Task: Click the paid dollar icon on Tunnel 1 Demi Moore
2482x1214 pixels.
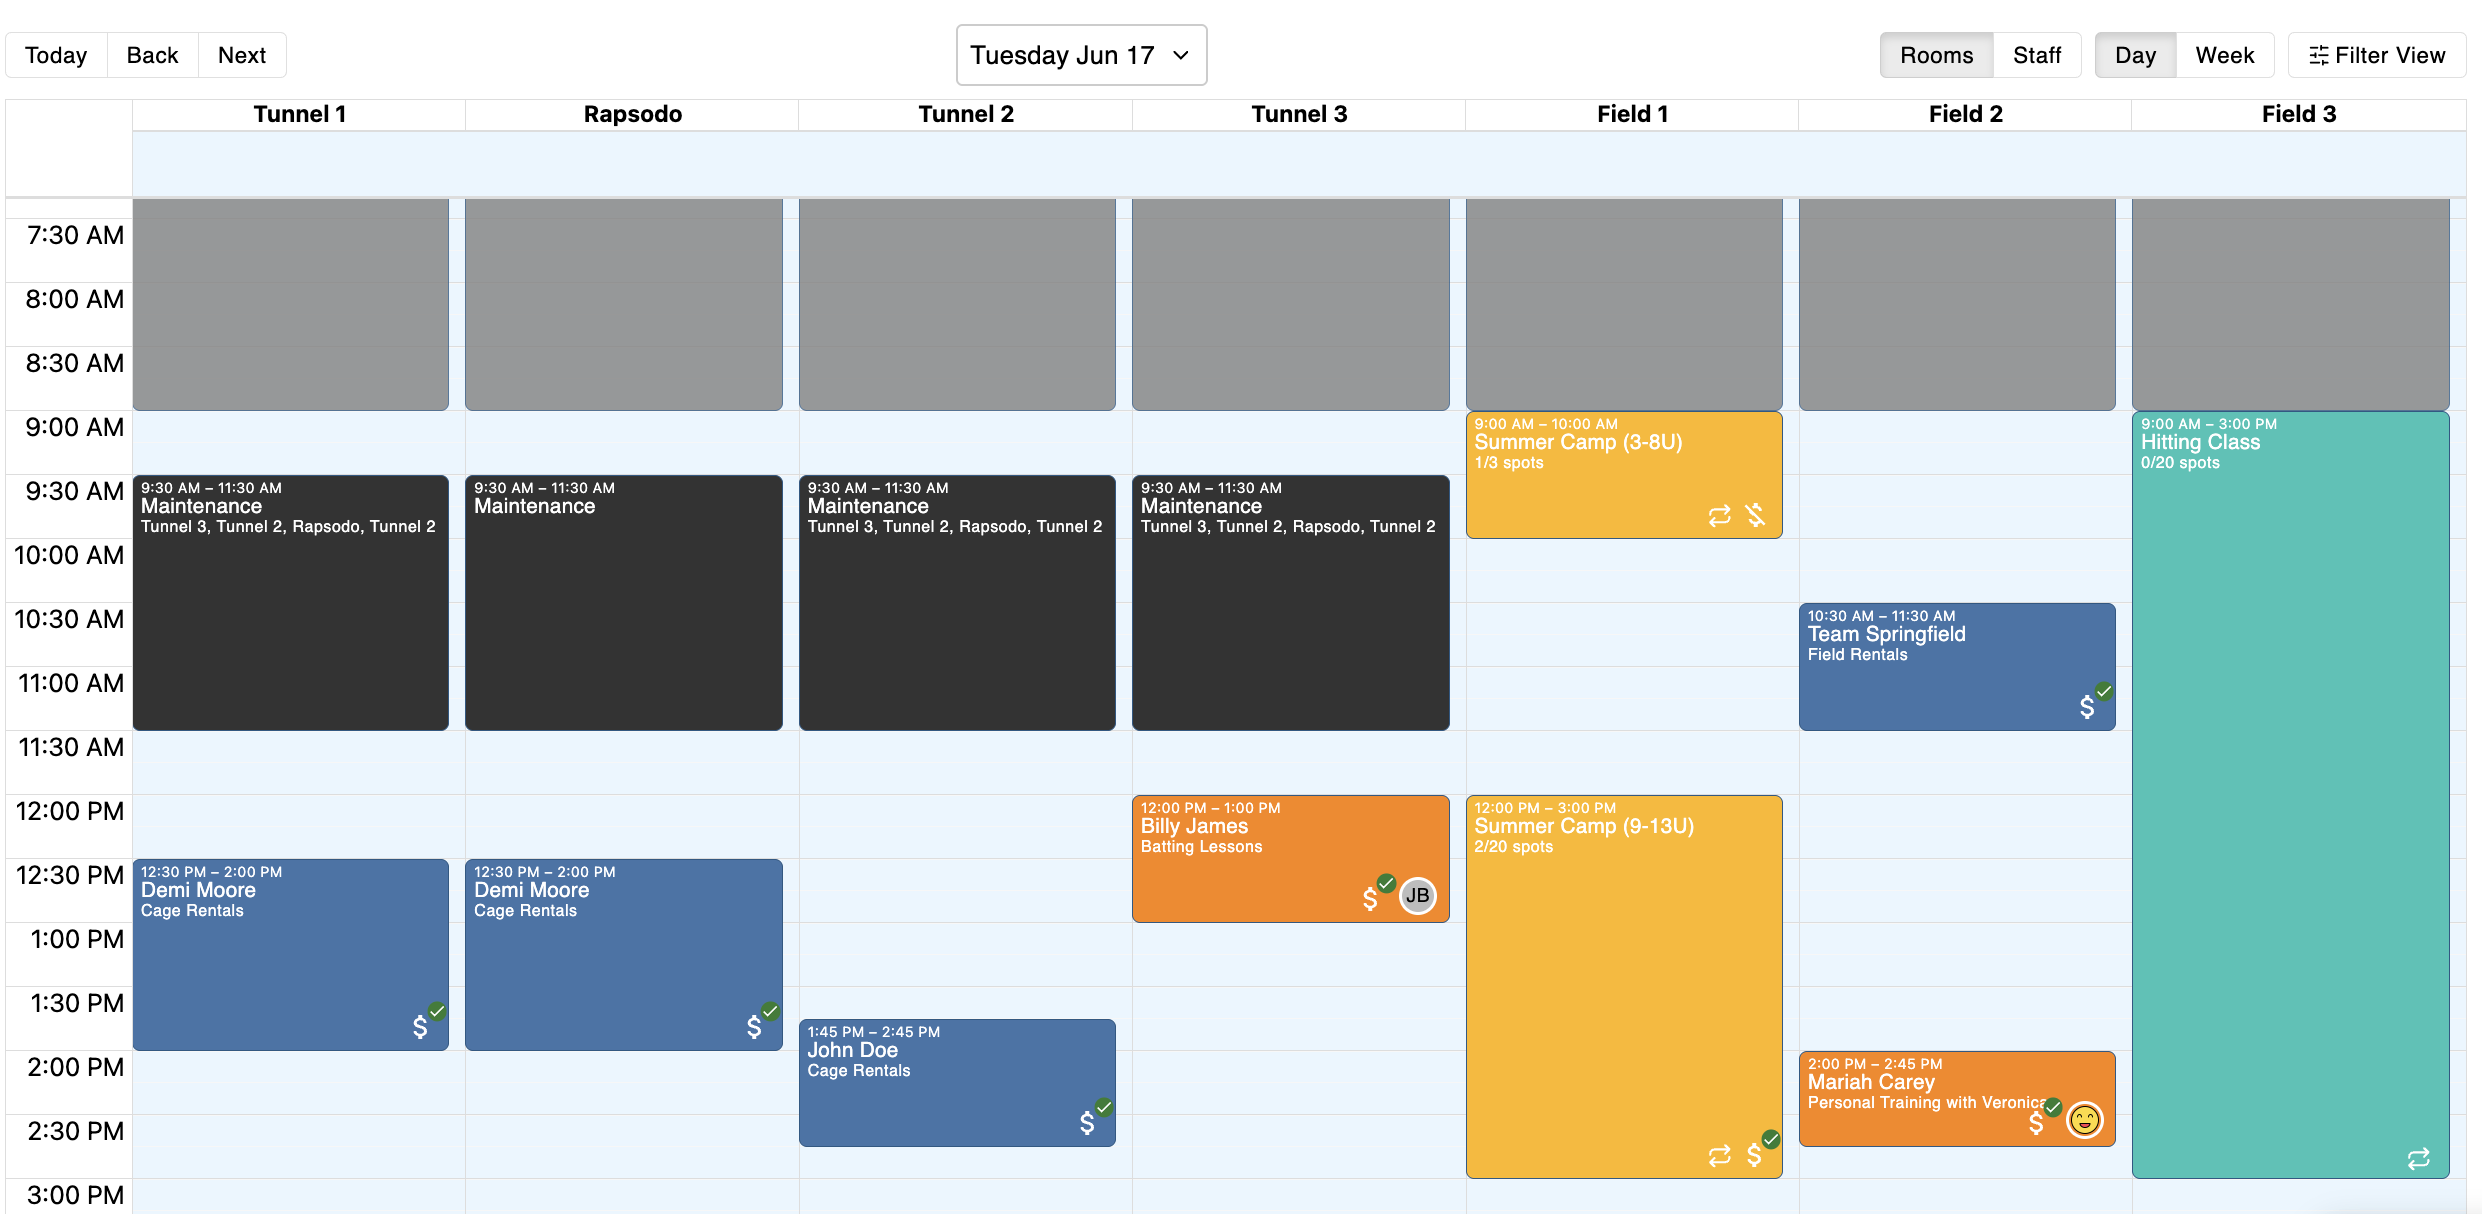Action: [x=421, y=1026]
